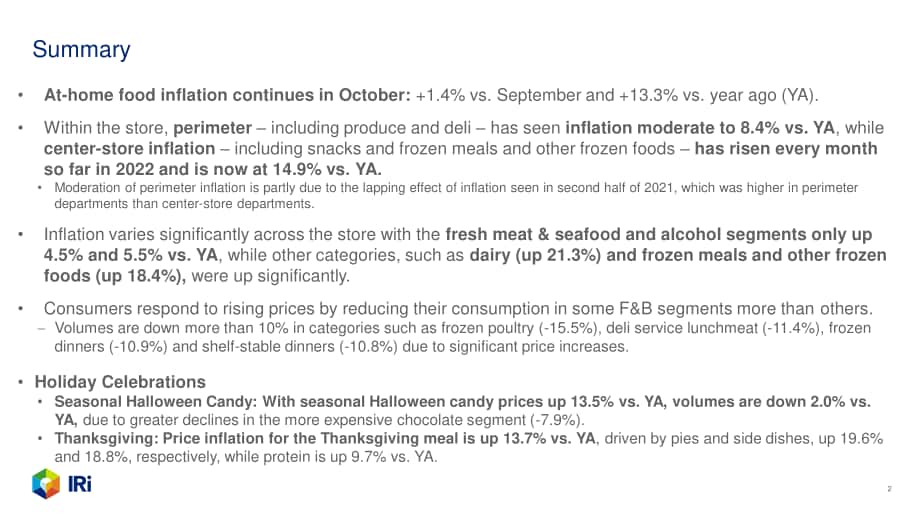This screenshot has height=518, width=920.
Task: Click the IRi hexagon logo icon
Action: (46, 484)
